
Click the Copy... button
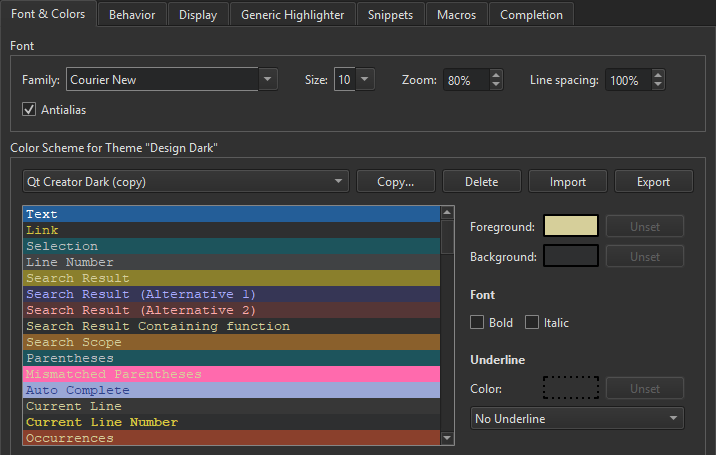[394, 181]
